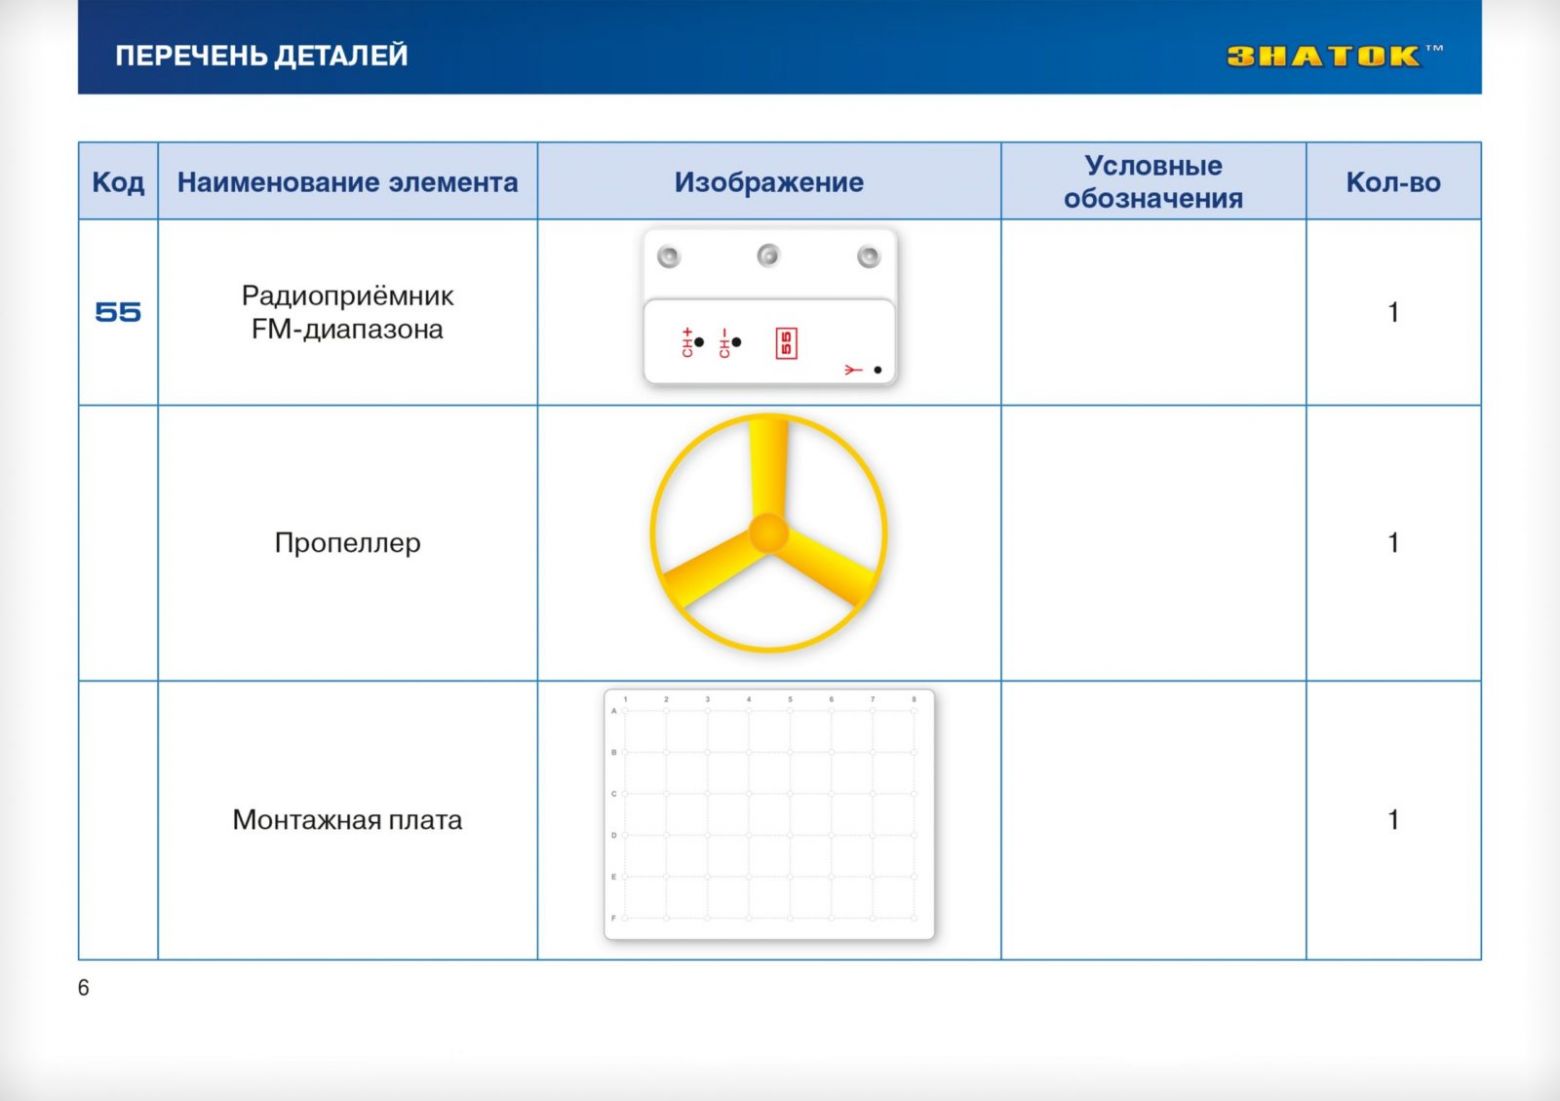Click the Кол-во column header
The image size is (1560, 1101).
(x=1393, y=182)
